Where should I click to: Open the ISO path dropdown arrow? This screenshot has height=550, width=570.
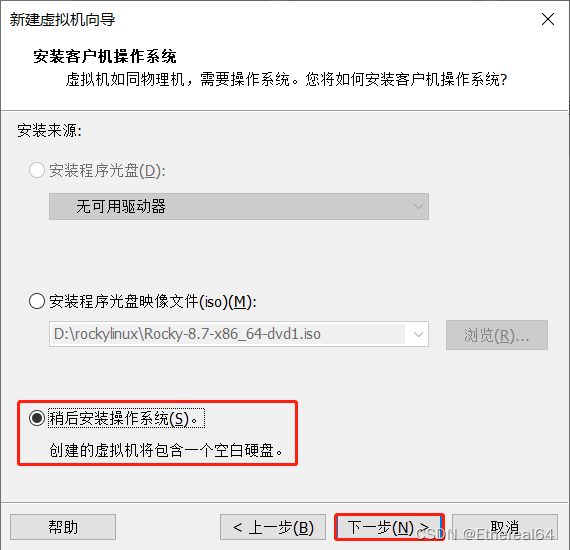coord(418,334)
